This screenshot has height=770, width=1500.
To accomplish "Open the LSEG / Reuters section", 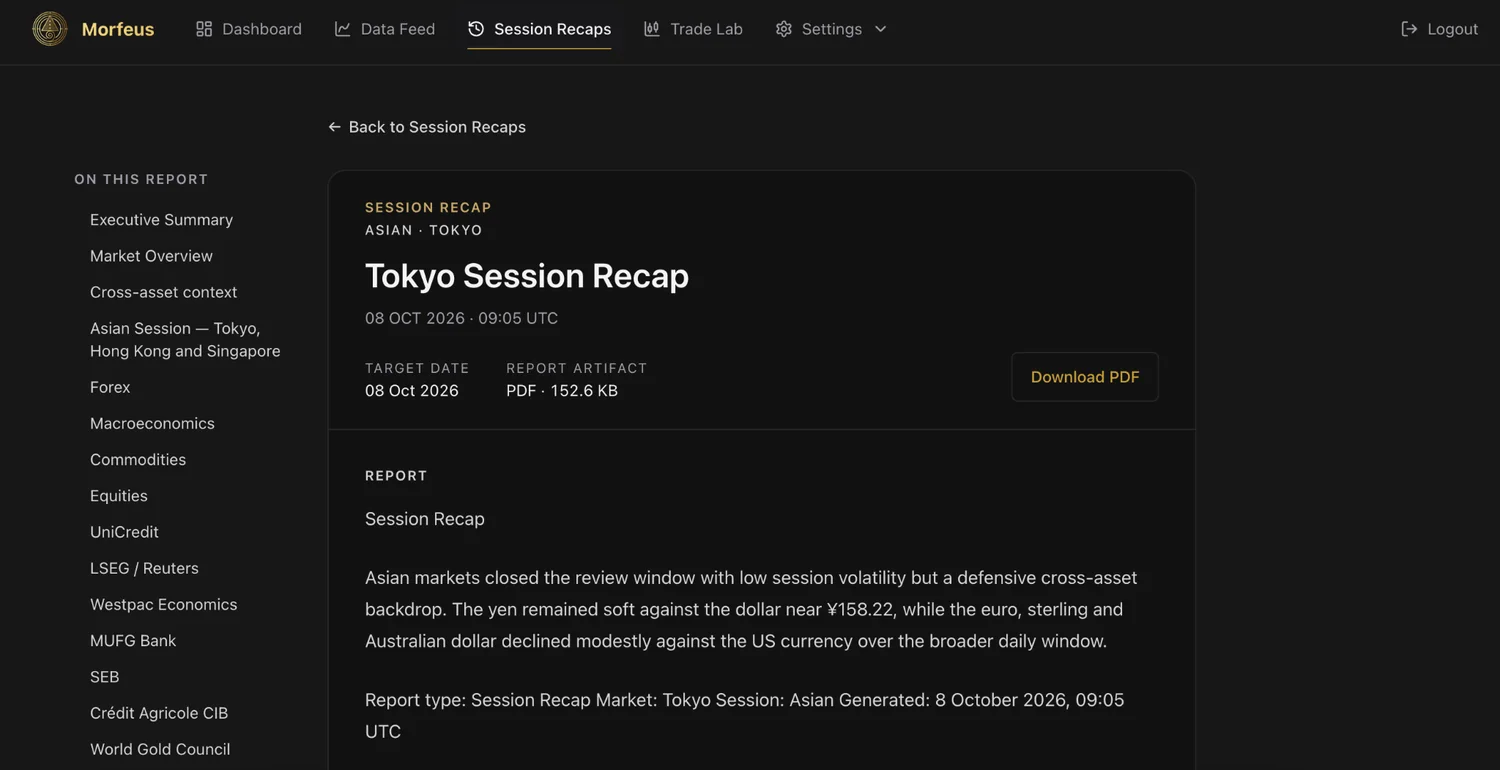I will click(x=145, y=568).
